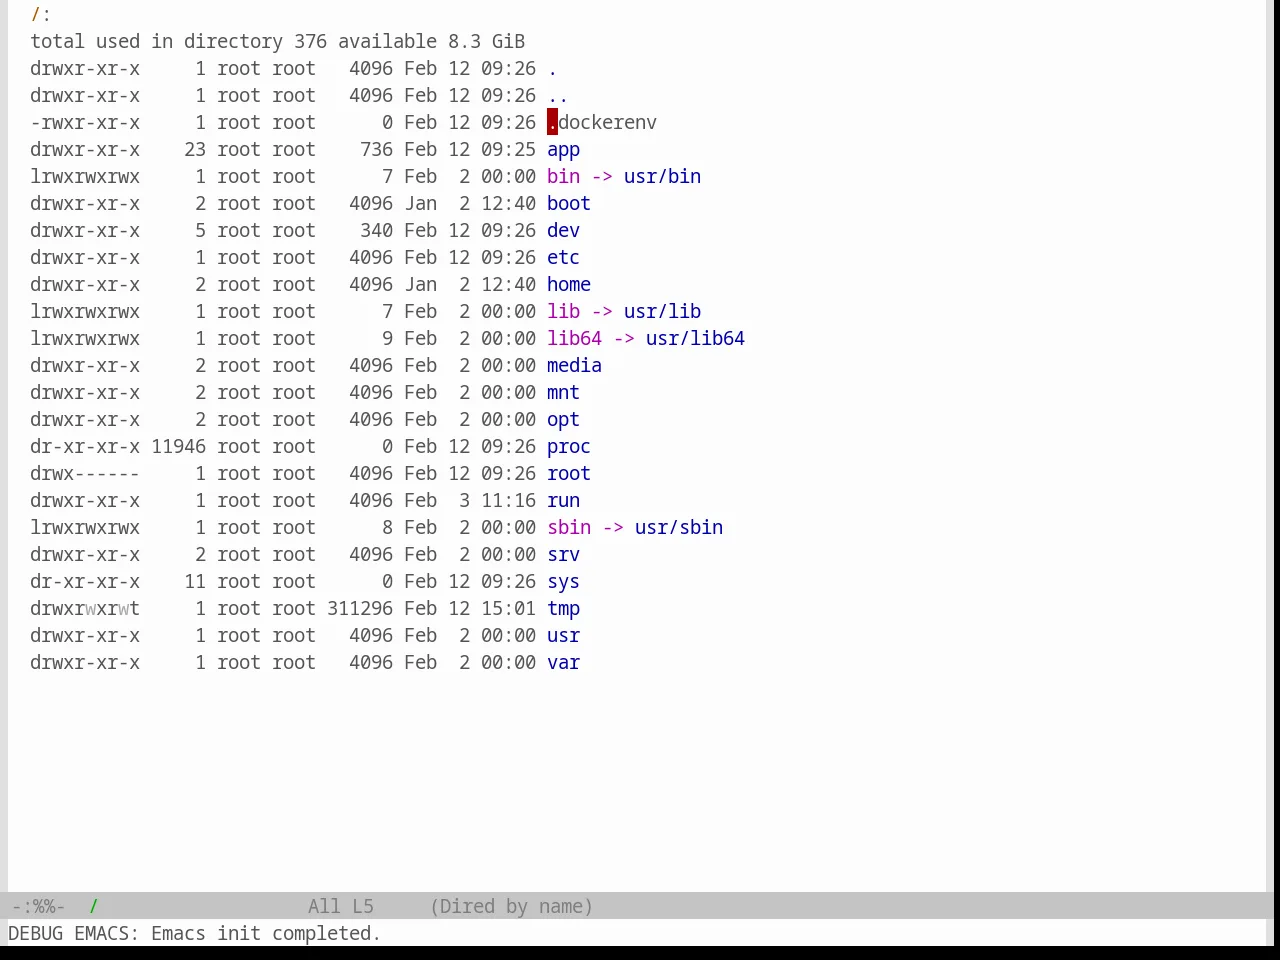Open the proc directory
The height and width of the screenshot is (960, 1280).
pos(569,447)
